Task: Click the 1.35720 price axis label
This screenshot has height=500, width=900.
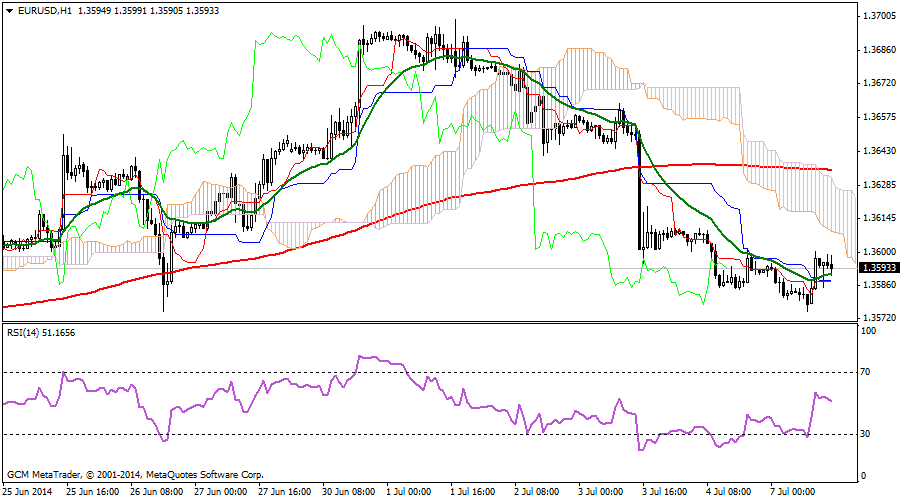Action: [879, 317]
